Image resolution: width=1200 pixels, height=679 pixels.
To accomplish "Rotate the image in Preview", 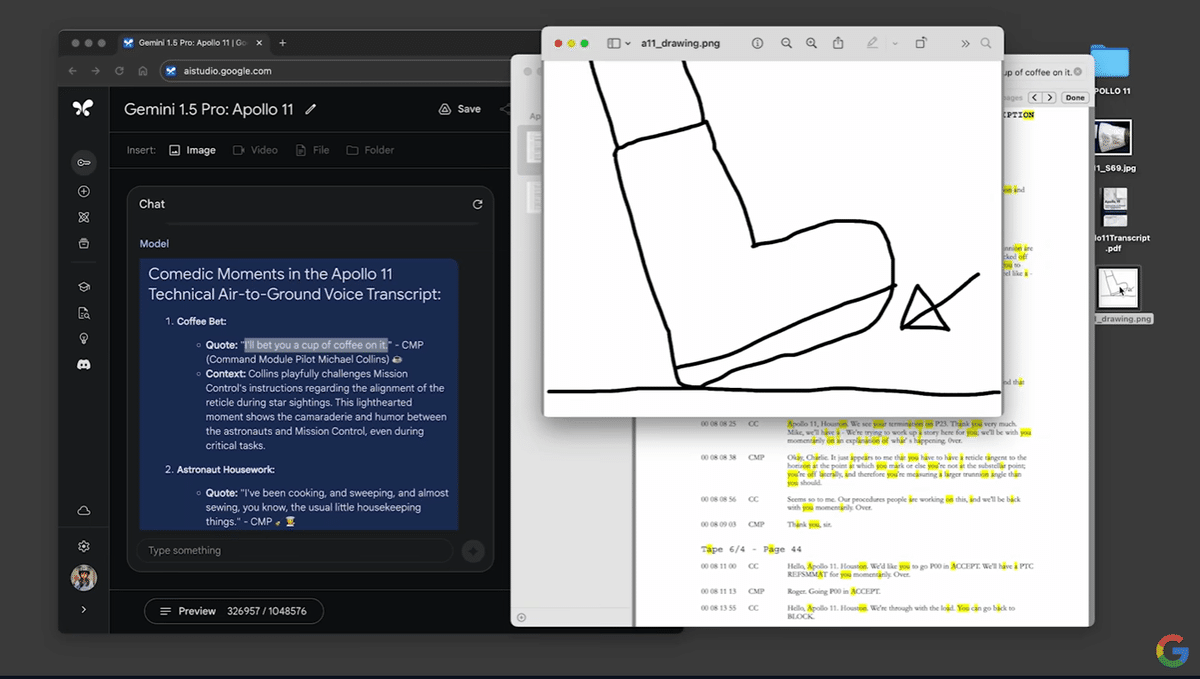I will pyautogui.click(x=921, y=43).
